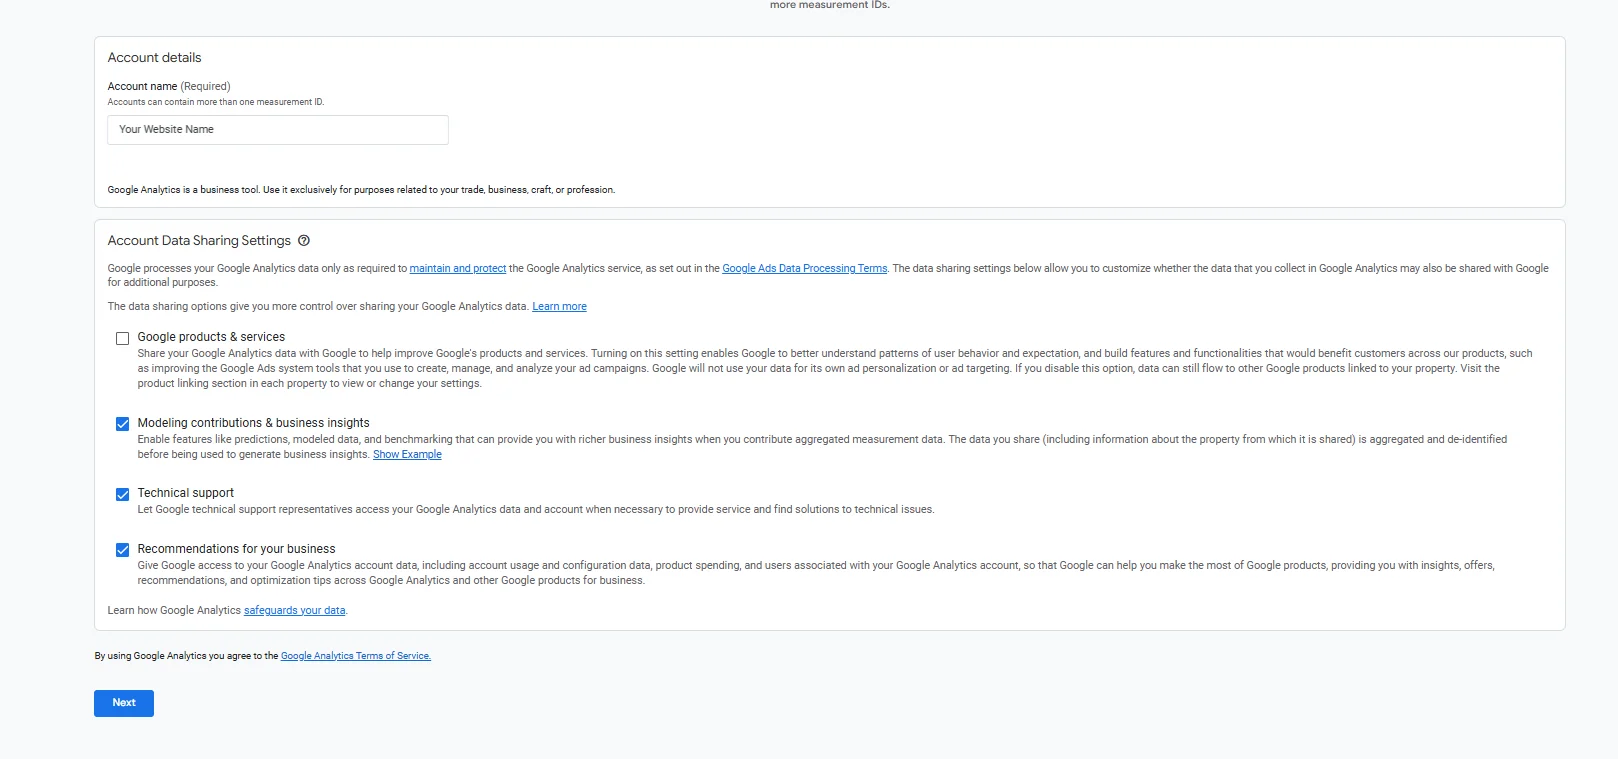Image resolution: width=1618 pixels, height=759 pixels.
Task: Follow the 'Learn more' data sharing link
Action: [x=559, y=307]
